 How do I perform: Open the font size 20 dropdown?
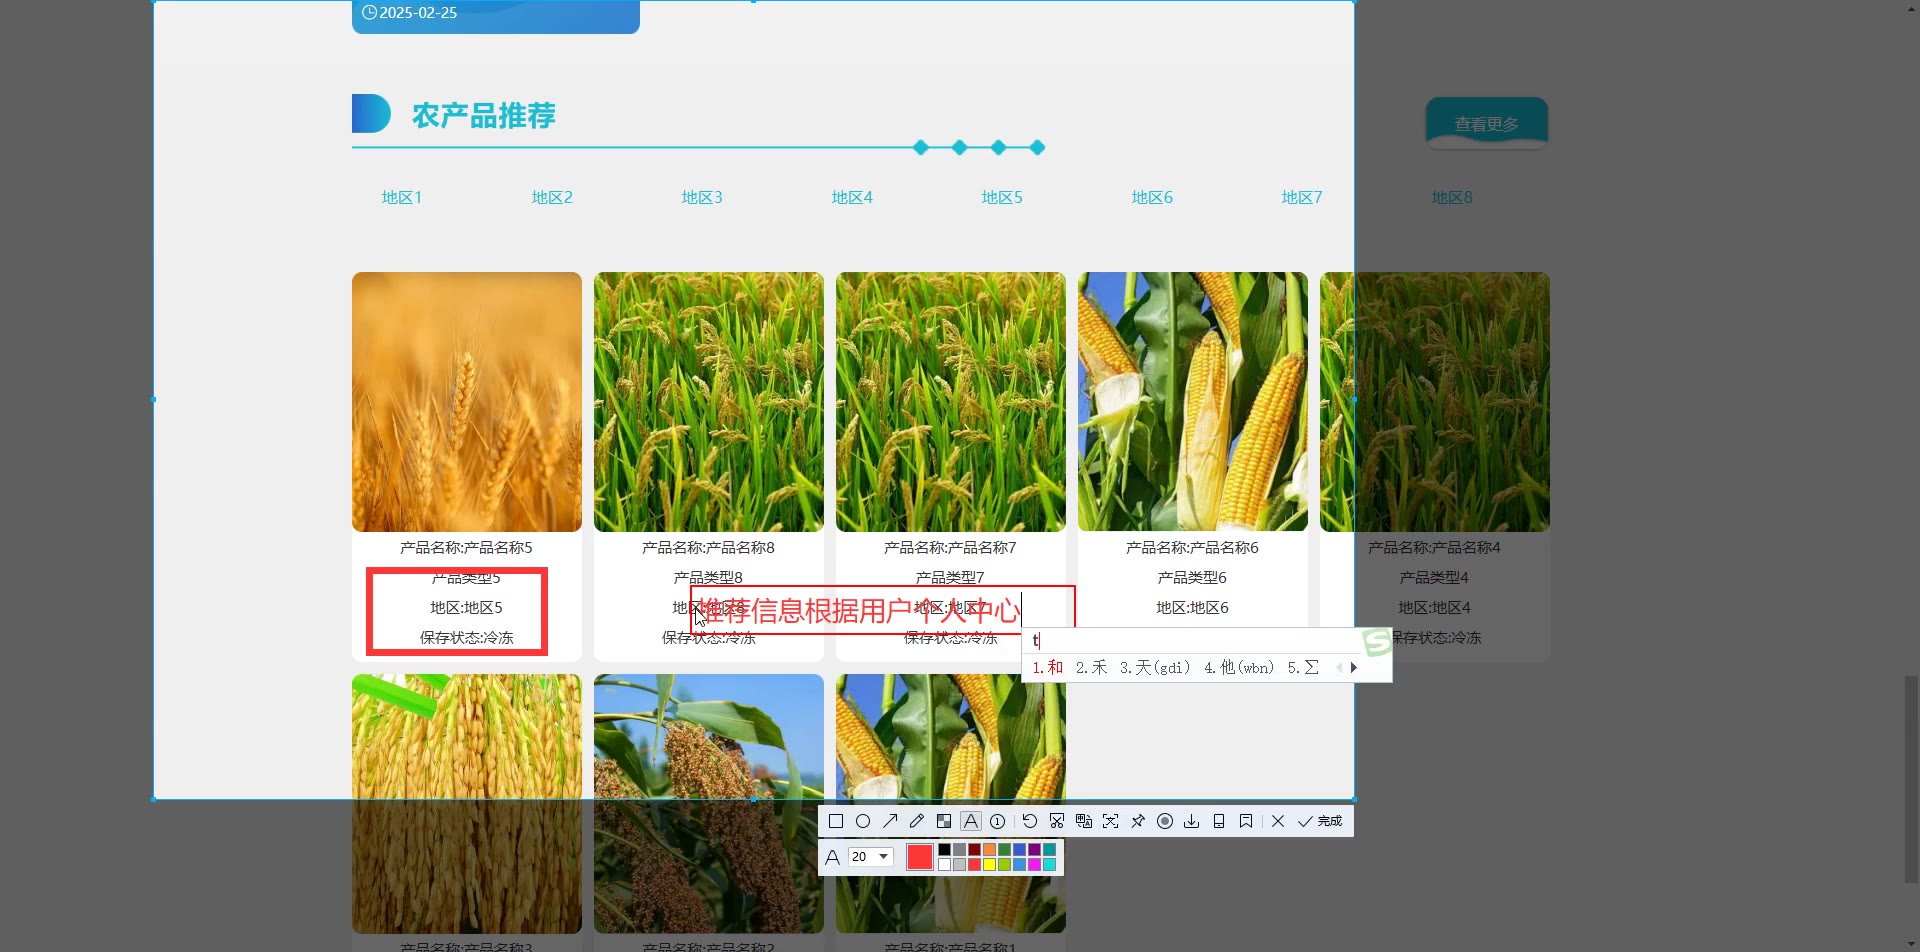870,857
